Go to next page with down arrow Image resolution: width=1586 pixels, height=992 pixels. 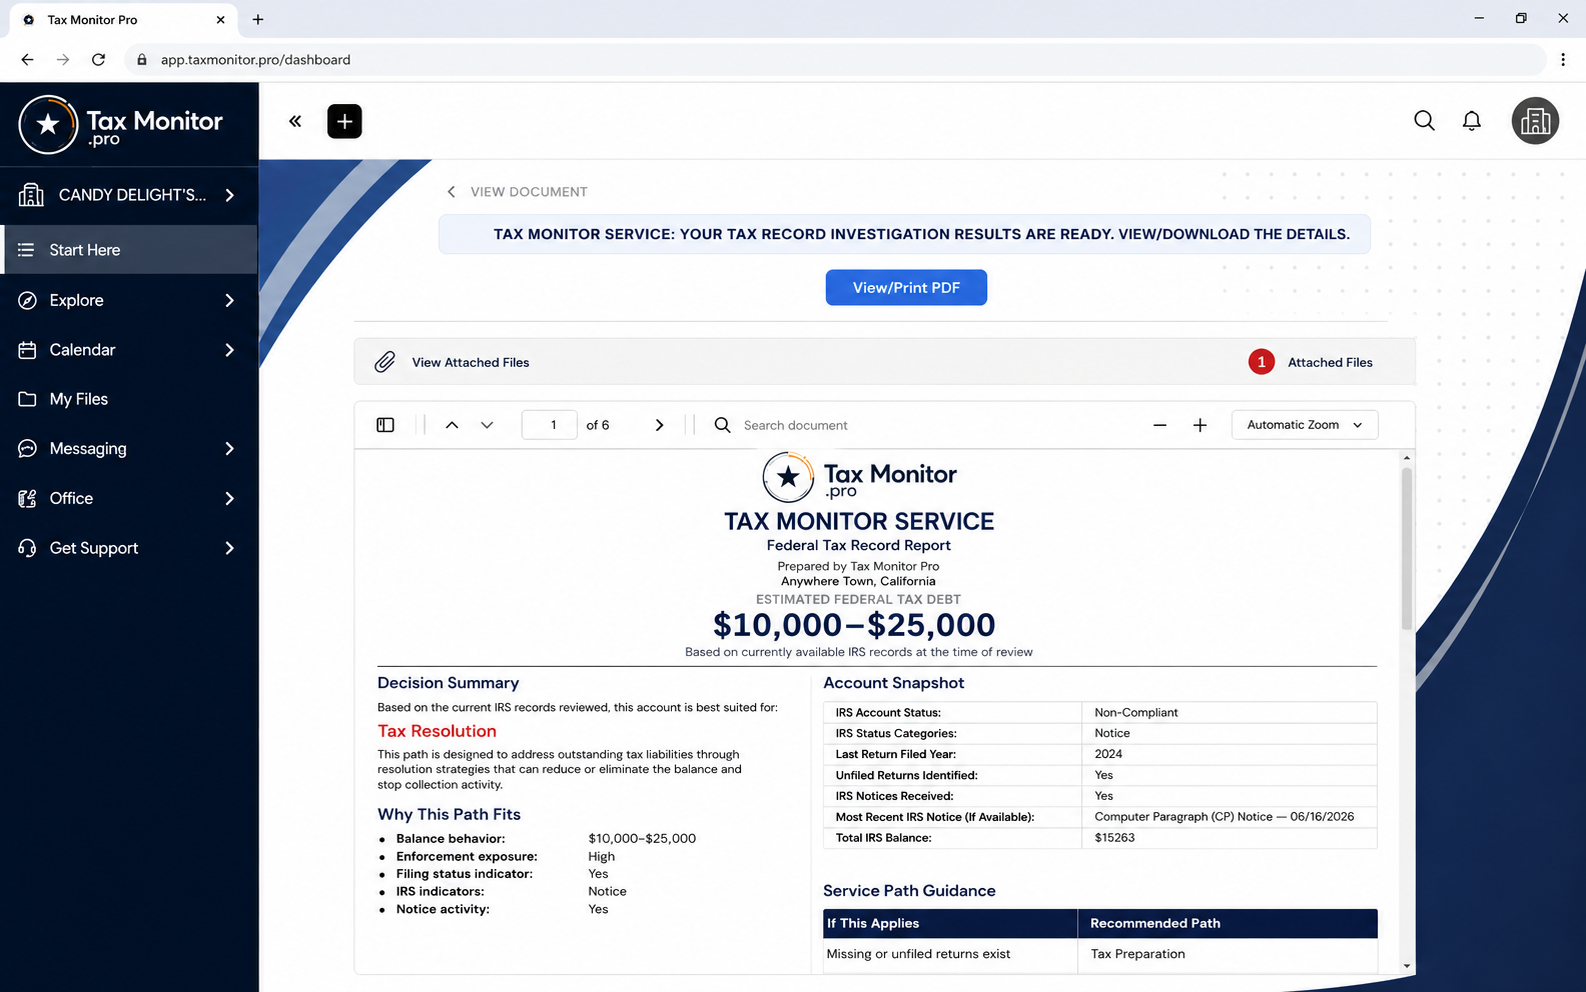click(487, 425)
